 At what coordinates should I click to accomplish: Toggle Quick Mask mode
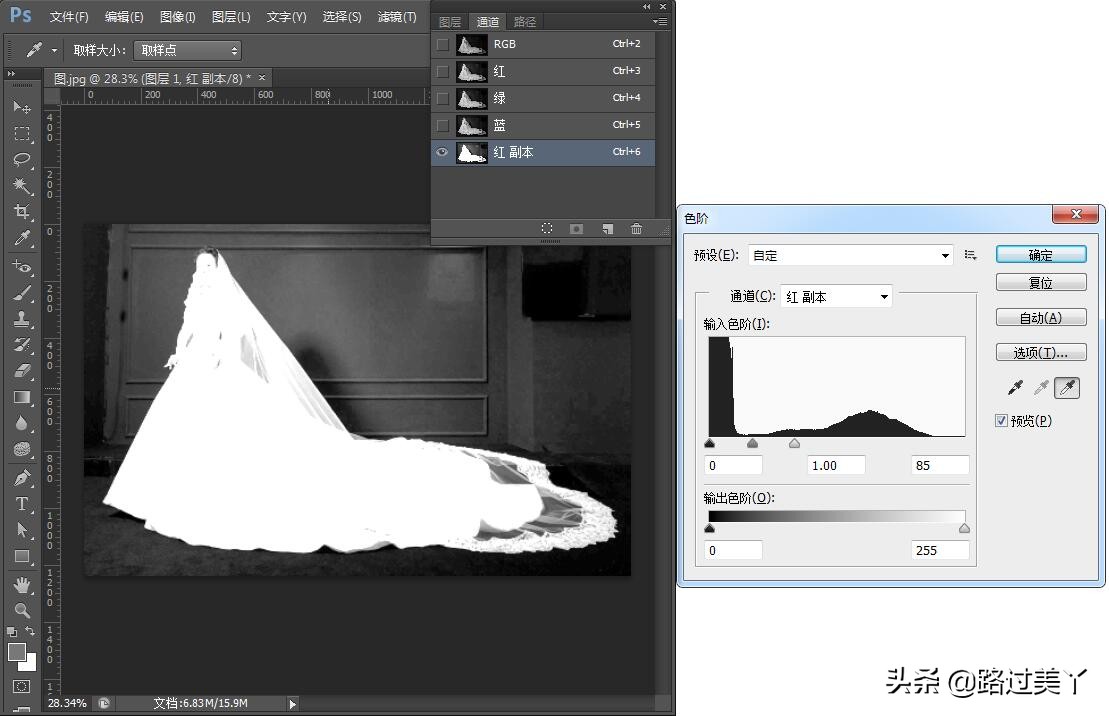[21, 686]
